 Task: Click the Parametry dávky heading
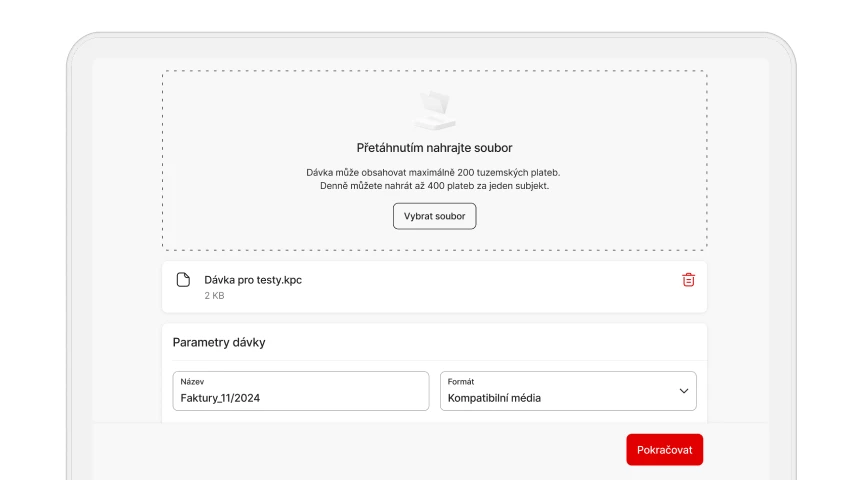coord(219,342)
